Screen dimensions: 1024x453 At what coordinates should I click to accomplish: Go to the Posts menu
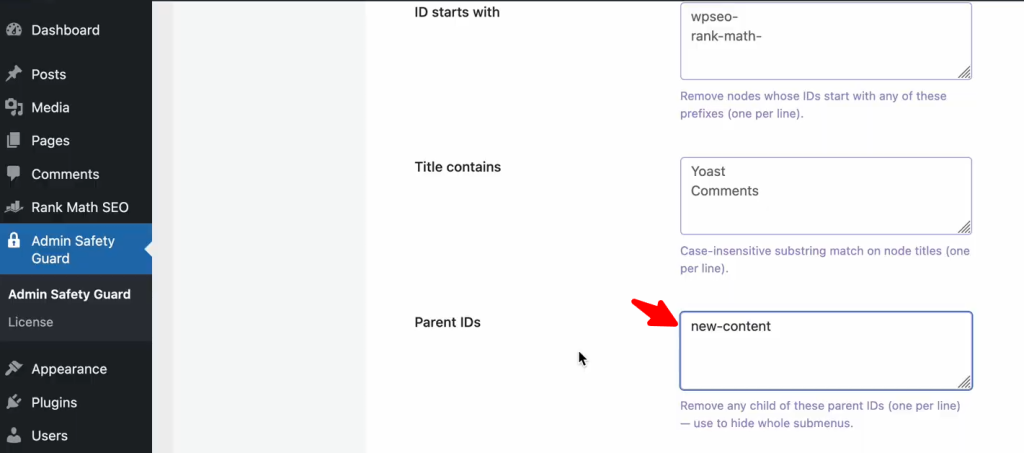[48, 74]
